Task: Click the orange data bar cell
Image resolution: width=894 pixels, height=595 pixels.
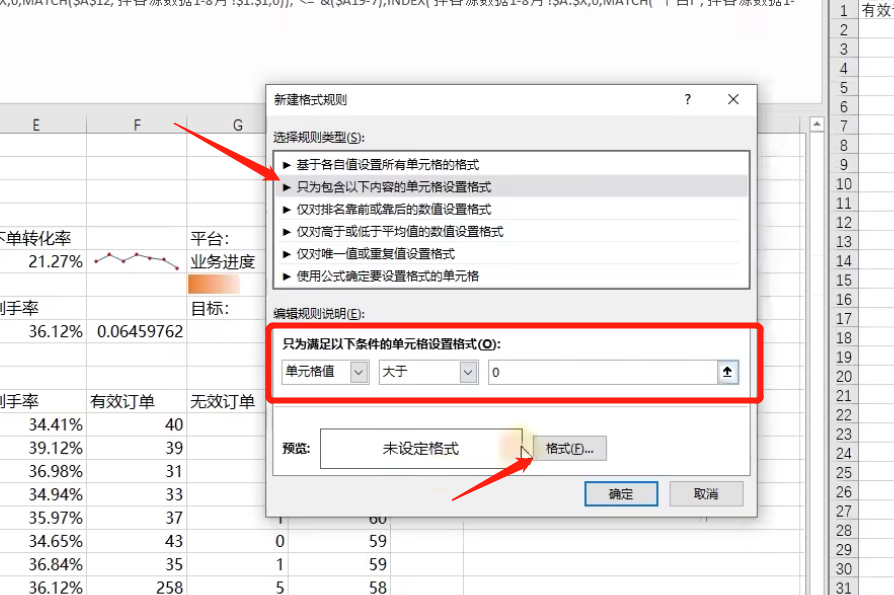Action: 226,284
